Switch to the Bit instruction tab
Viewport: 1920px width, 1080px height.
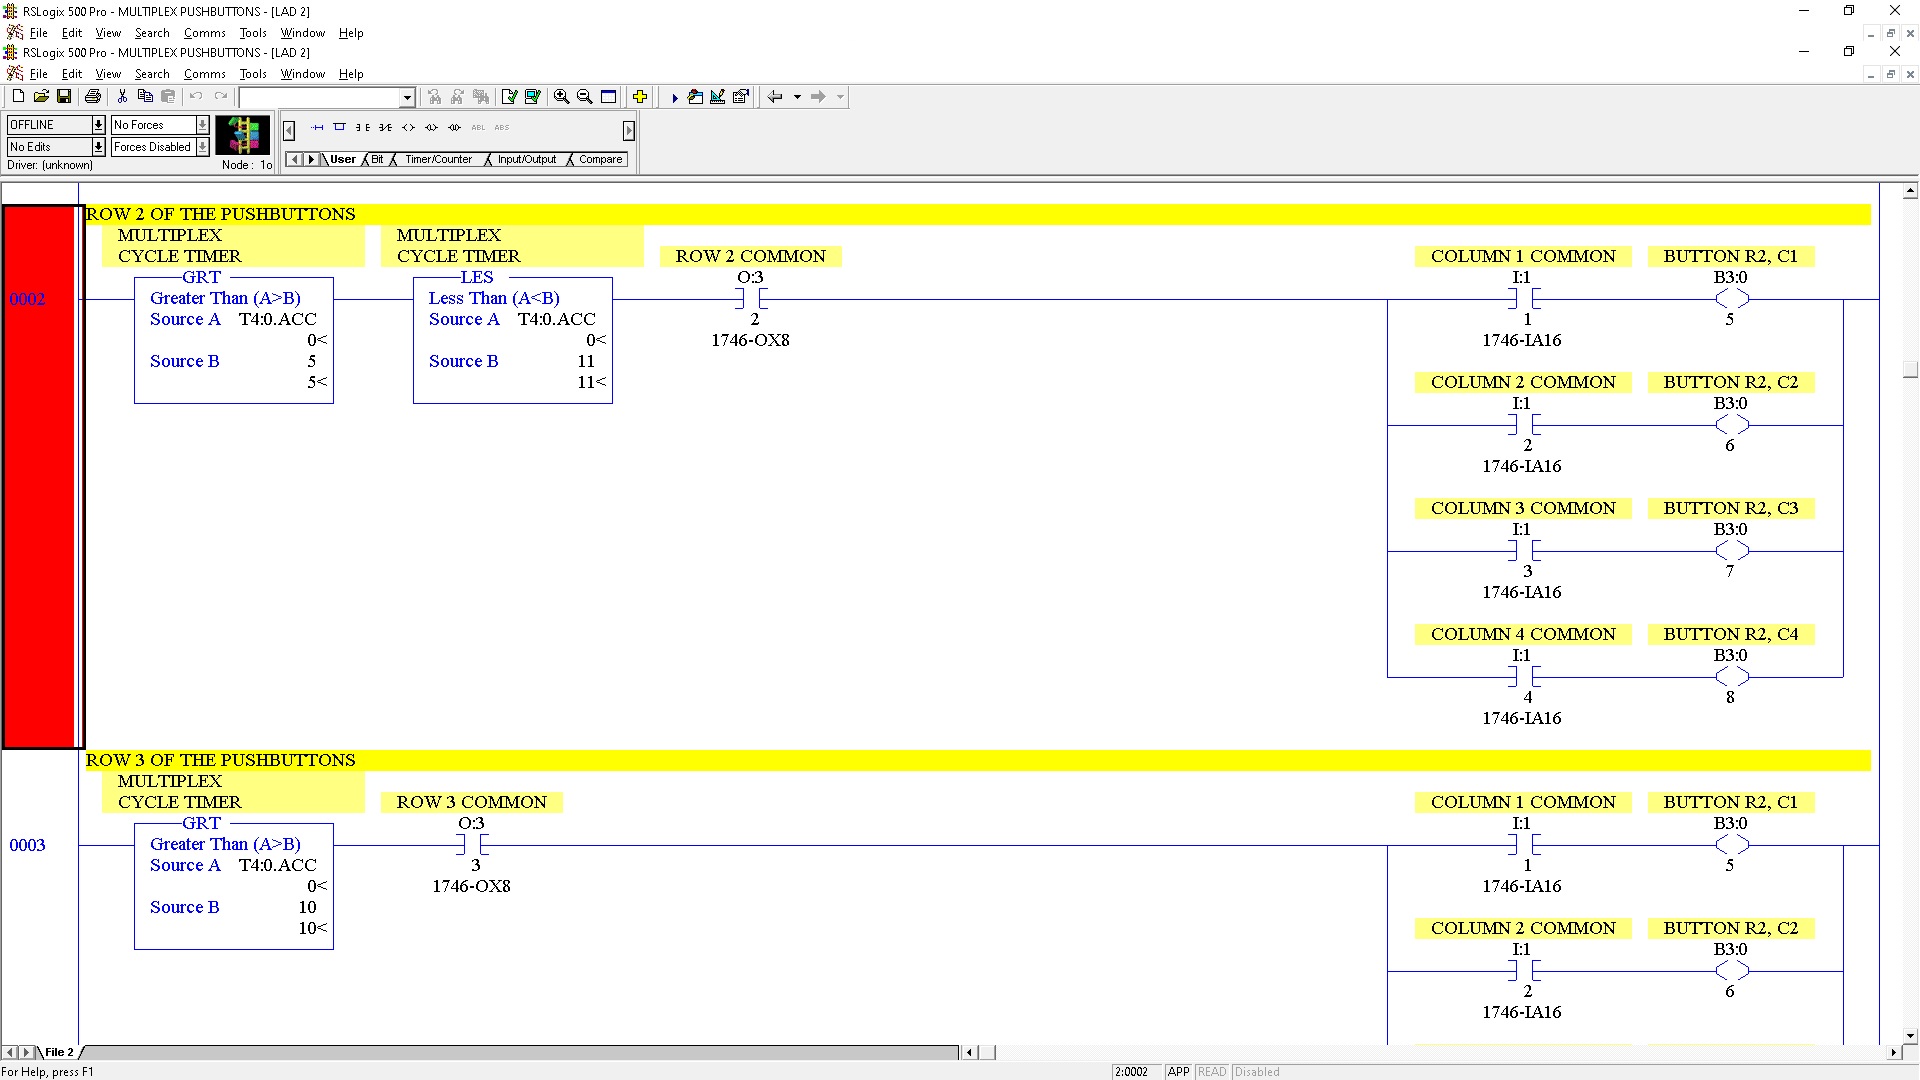377,159
